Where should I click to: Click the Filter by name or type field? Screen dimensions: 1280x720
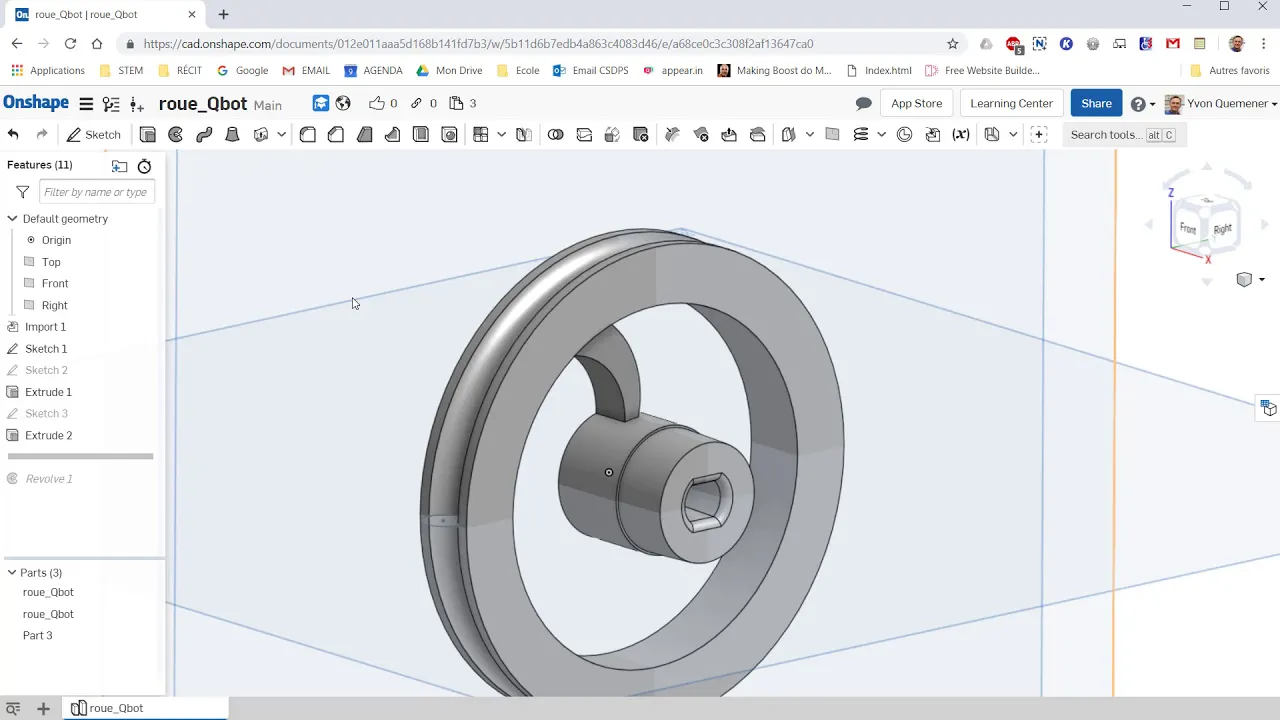tap(97, 192)
